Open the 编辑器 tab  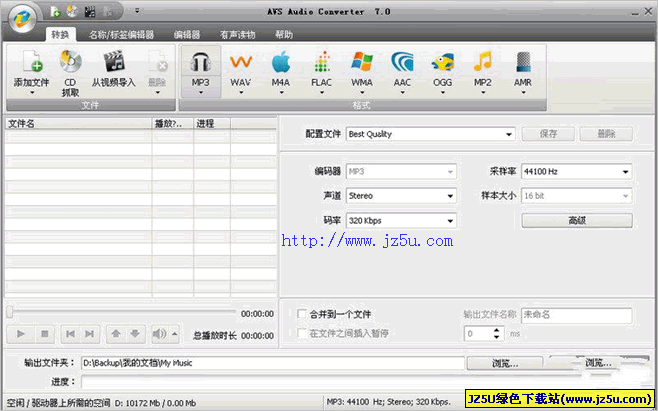coord(187,35)
